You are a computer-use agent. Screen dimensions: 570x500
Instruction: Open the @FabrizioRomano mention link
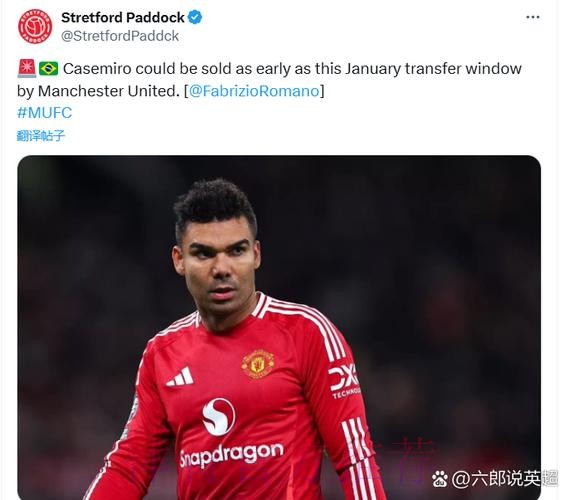point(254,91)
